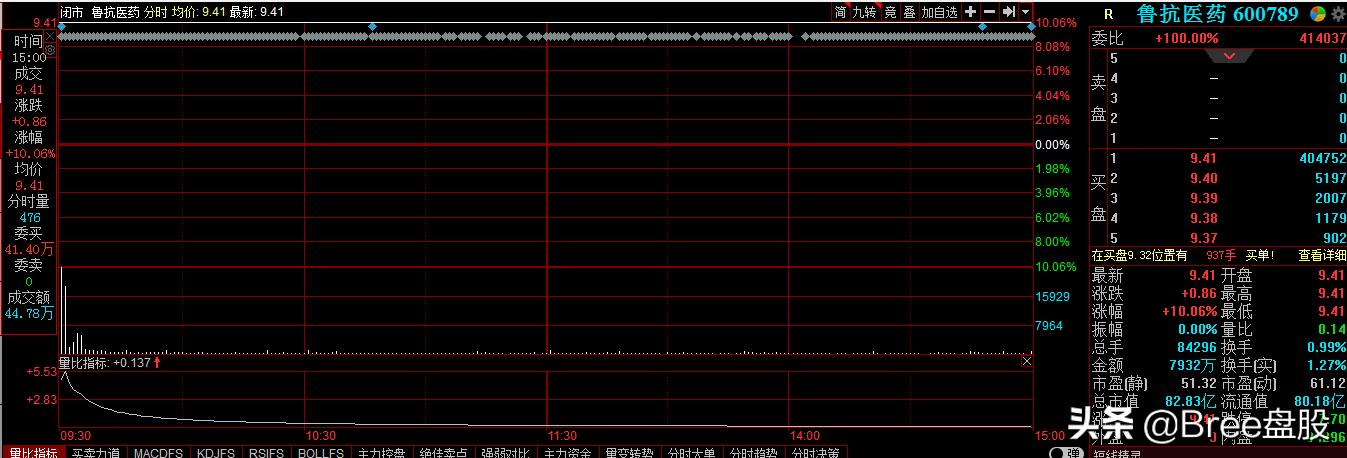The width and height of the screenshot is (1347, 458).
Task: Click the 11:30 time axis label
Action: tap(563, 436)
